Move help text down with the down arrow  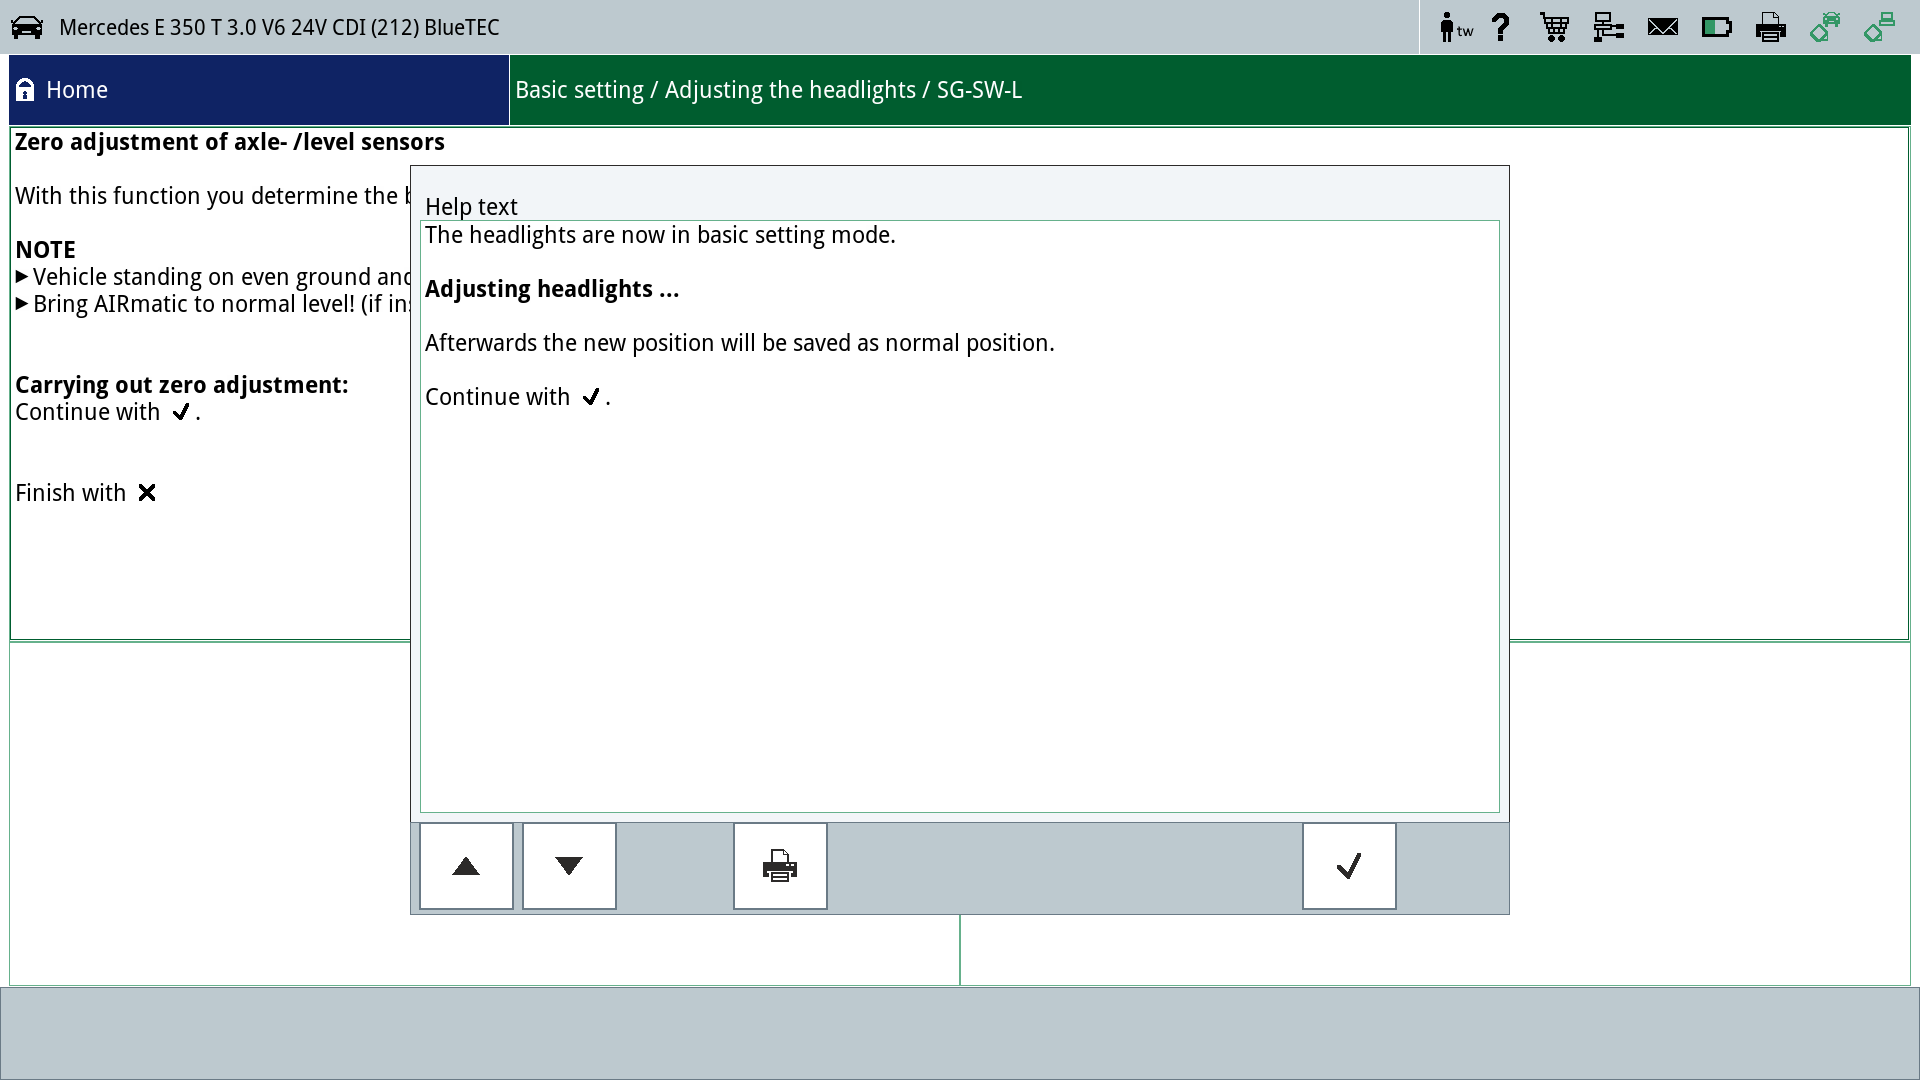pos(569,866)
